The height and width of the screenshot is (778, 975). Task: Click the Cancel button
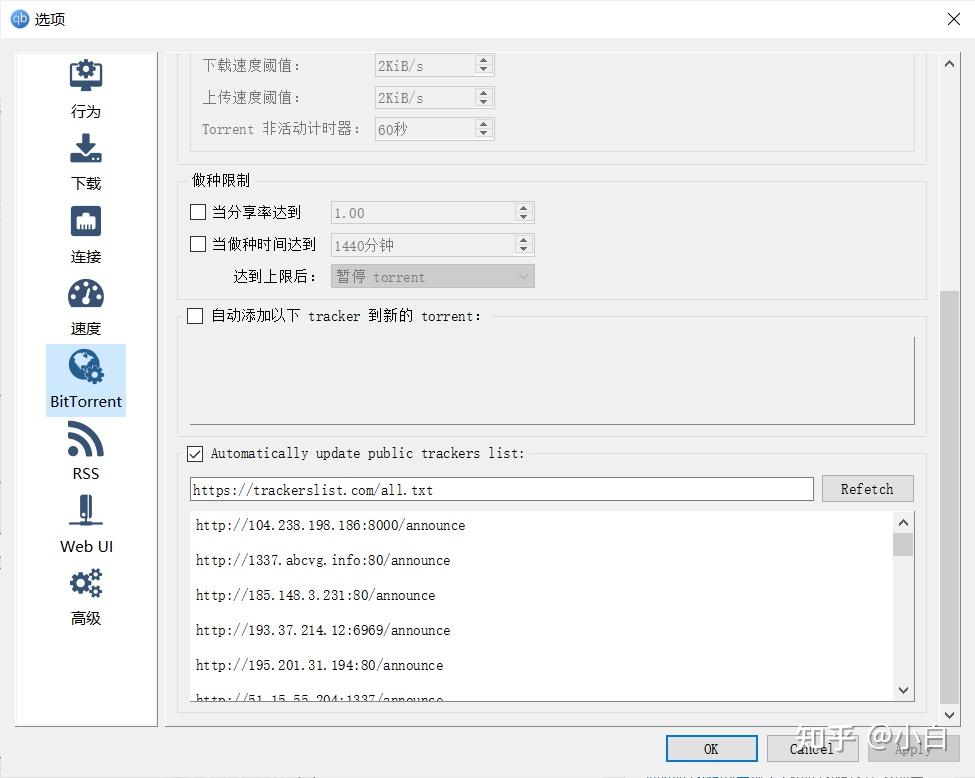pyautogui.click(x=812, y=748)
